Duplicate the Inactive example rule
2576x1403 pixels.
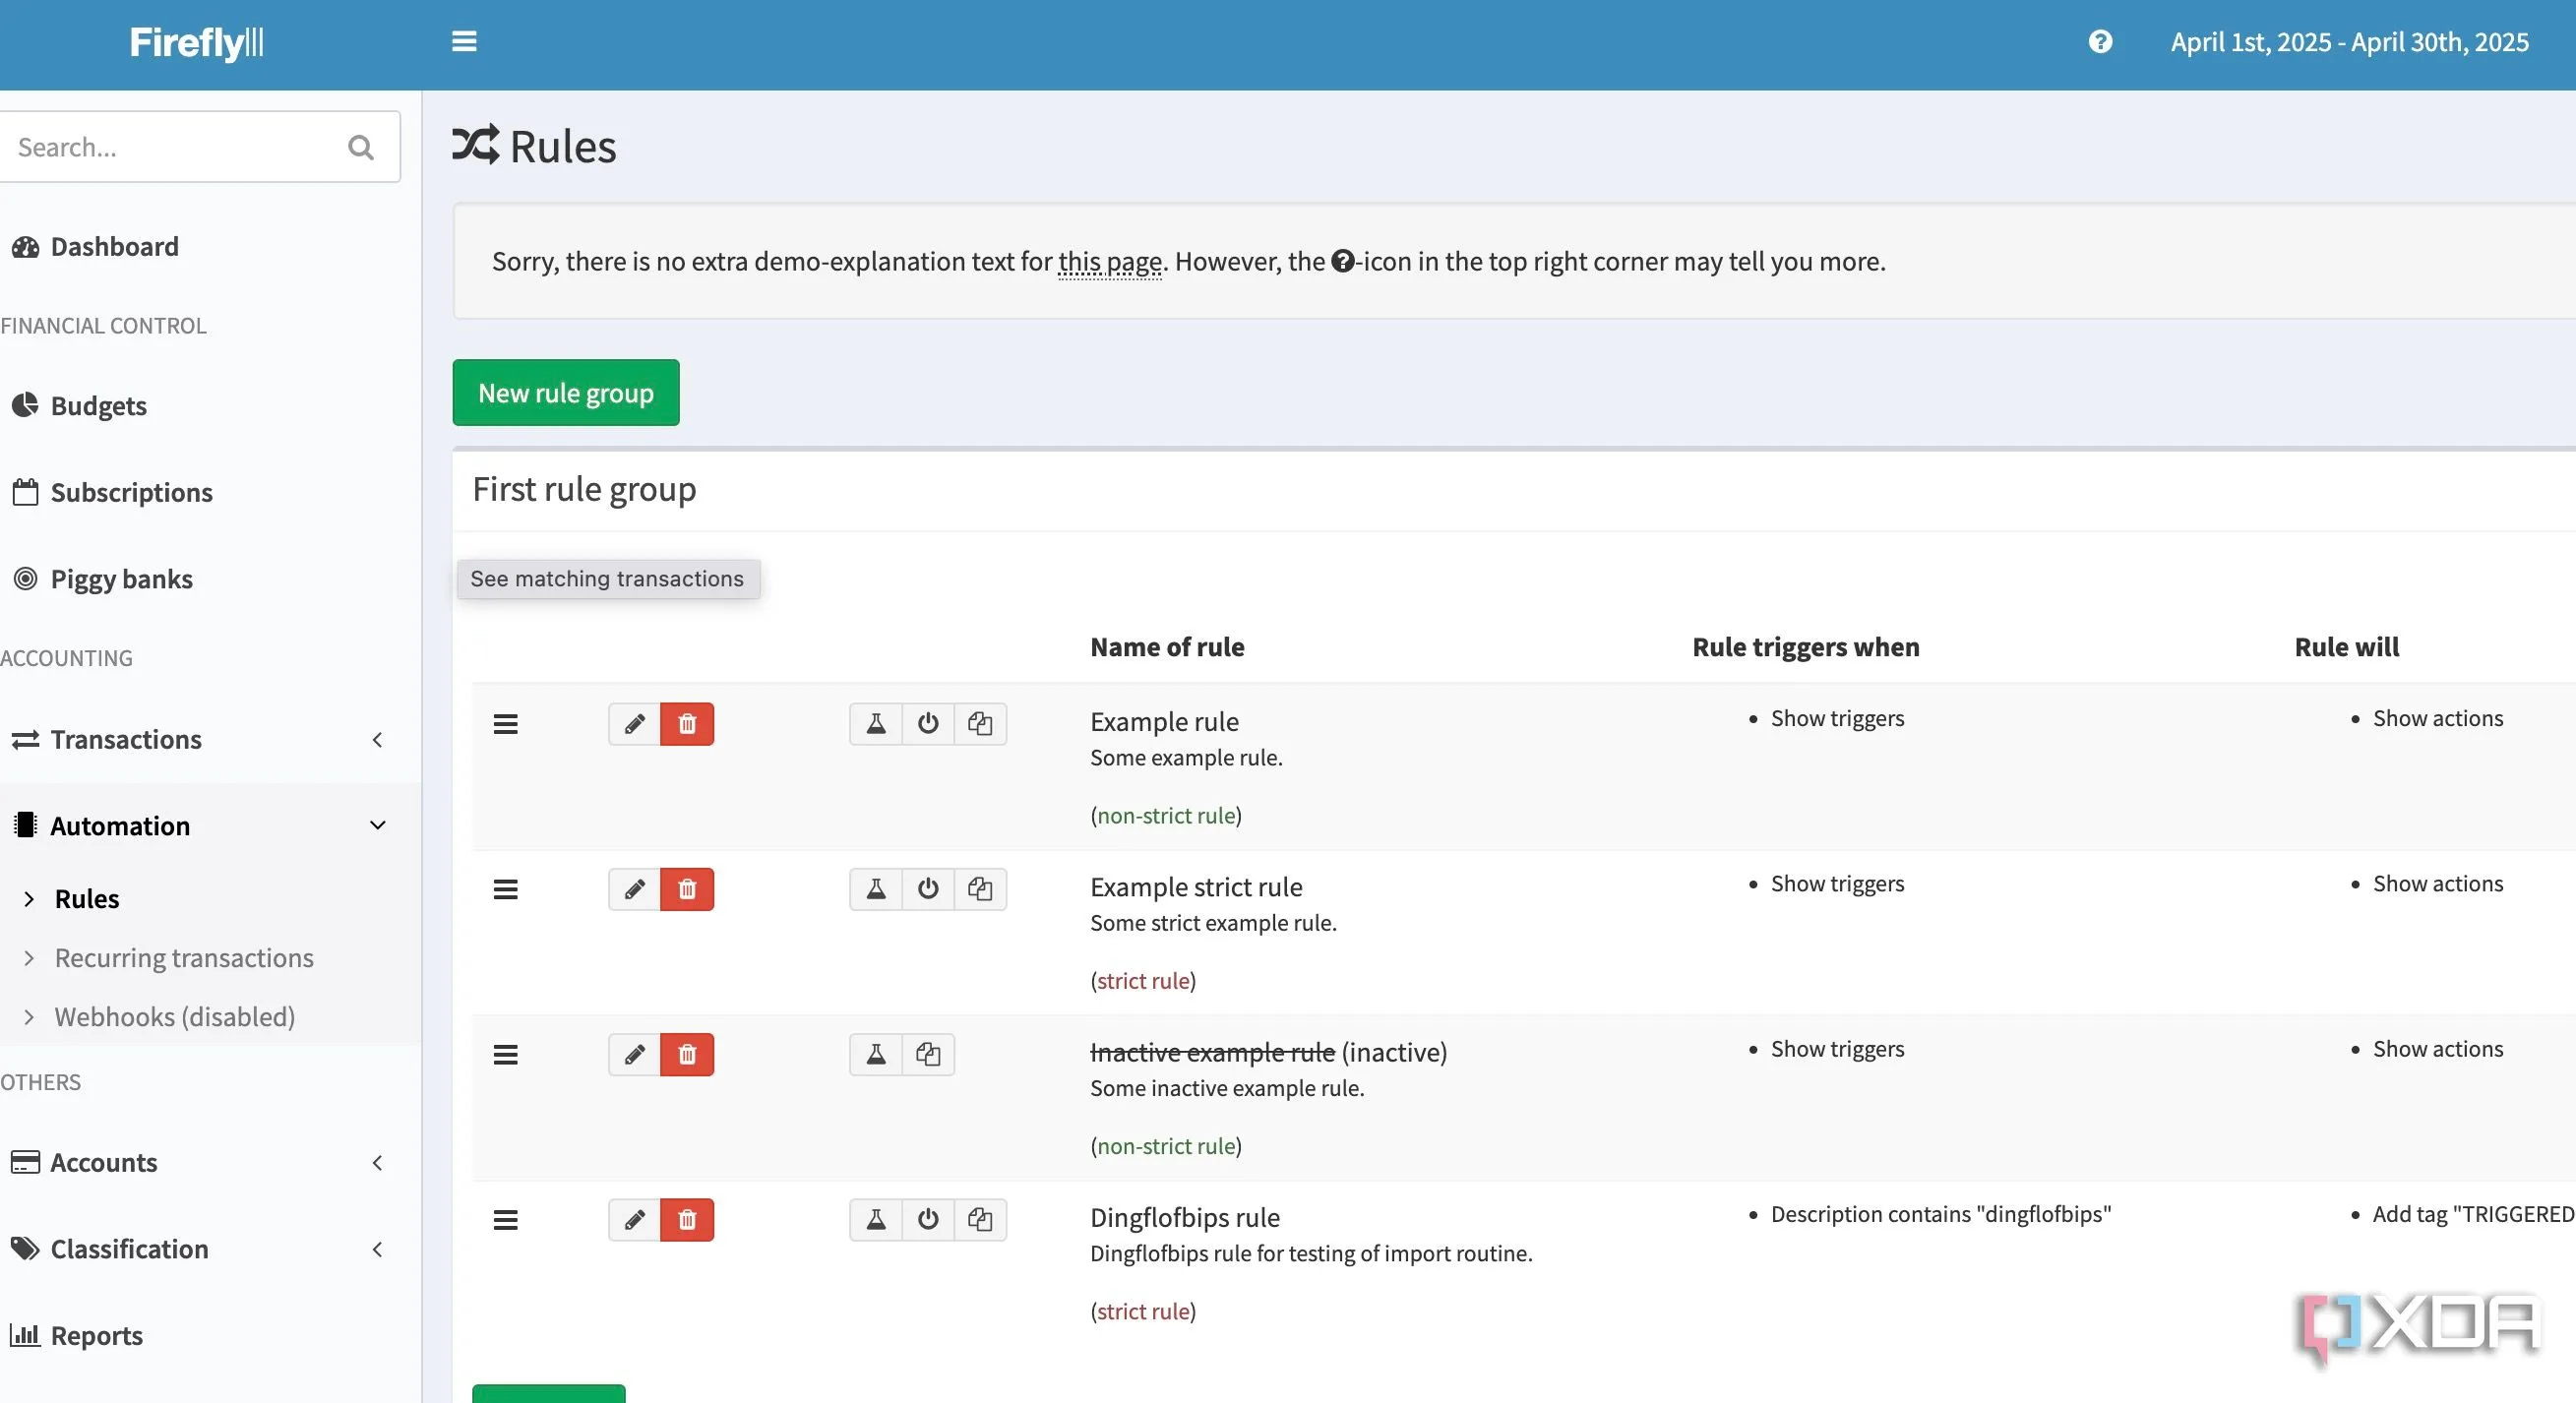pos(928,1054)
